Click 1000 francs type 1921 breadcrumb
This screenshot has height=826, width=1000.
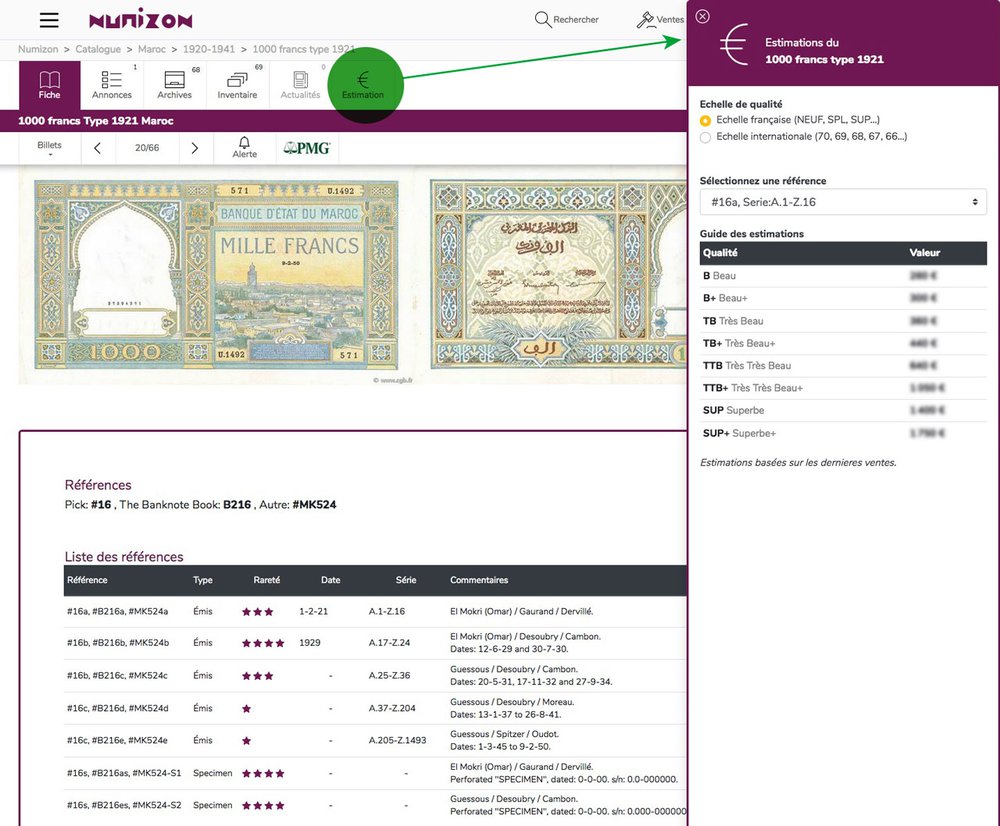pyautogui.click(x=304, y=49)
